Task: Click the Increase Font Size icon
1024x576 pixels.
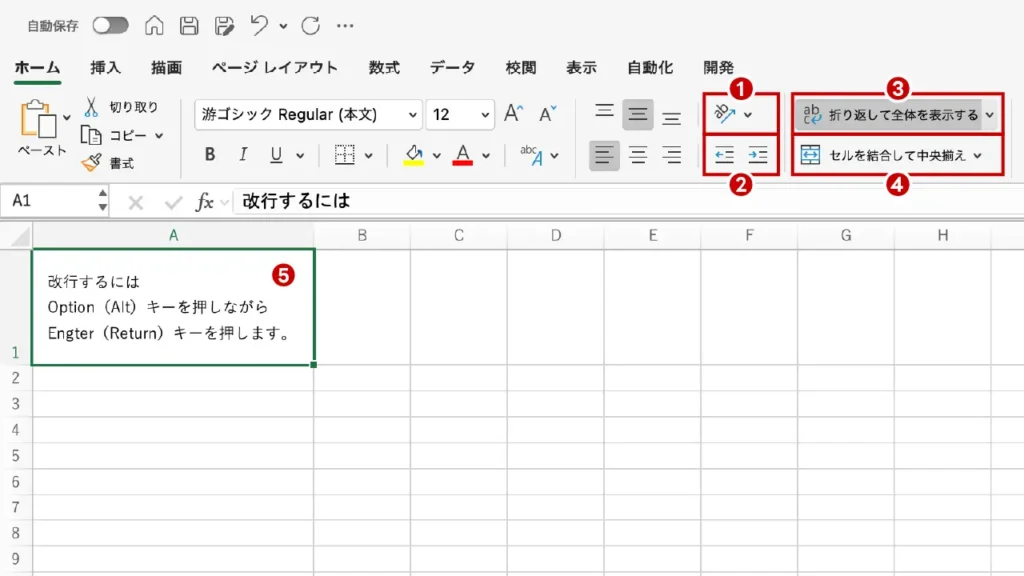Action: [513, 114]
